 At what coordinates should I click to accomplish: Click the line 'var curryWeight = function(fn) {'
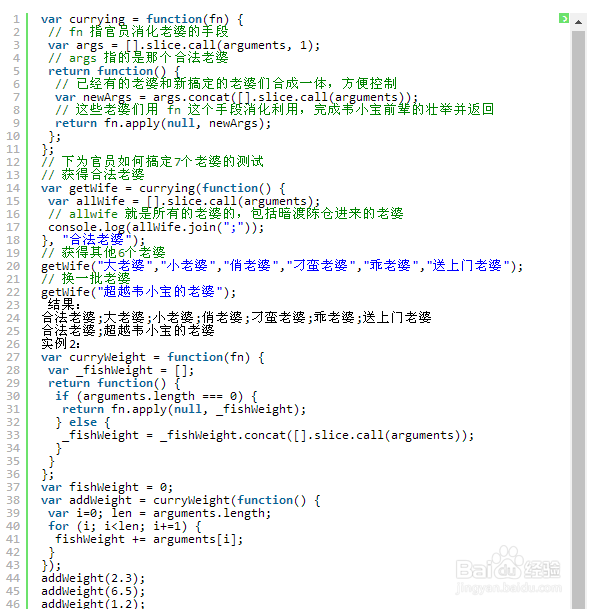pyautogui.click(x=153, y=357)
